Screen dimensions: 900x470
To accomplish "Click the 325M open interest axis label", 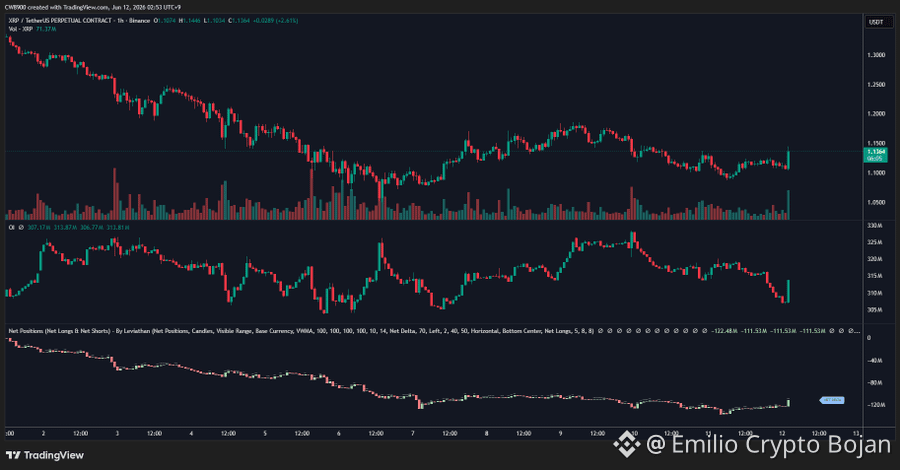I will click(x=874, y=242).
